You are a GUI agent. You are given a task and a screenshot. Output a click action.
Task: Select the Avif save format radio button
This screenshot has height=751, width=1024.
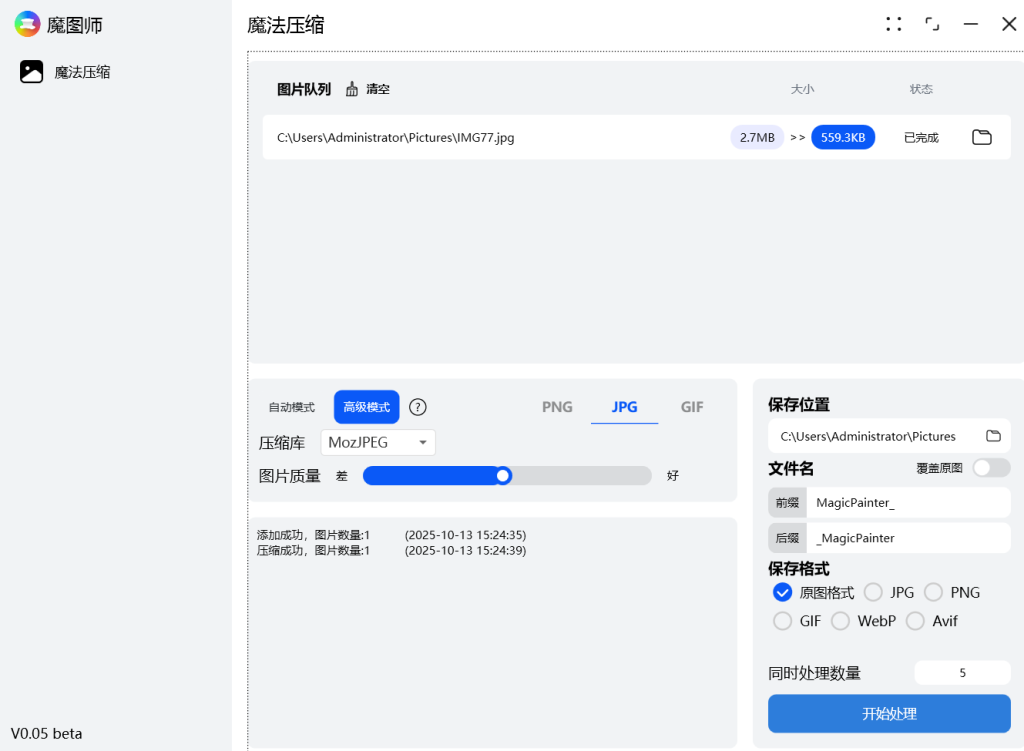click(x=915, y=621)
